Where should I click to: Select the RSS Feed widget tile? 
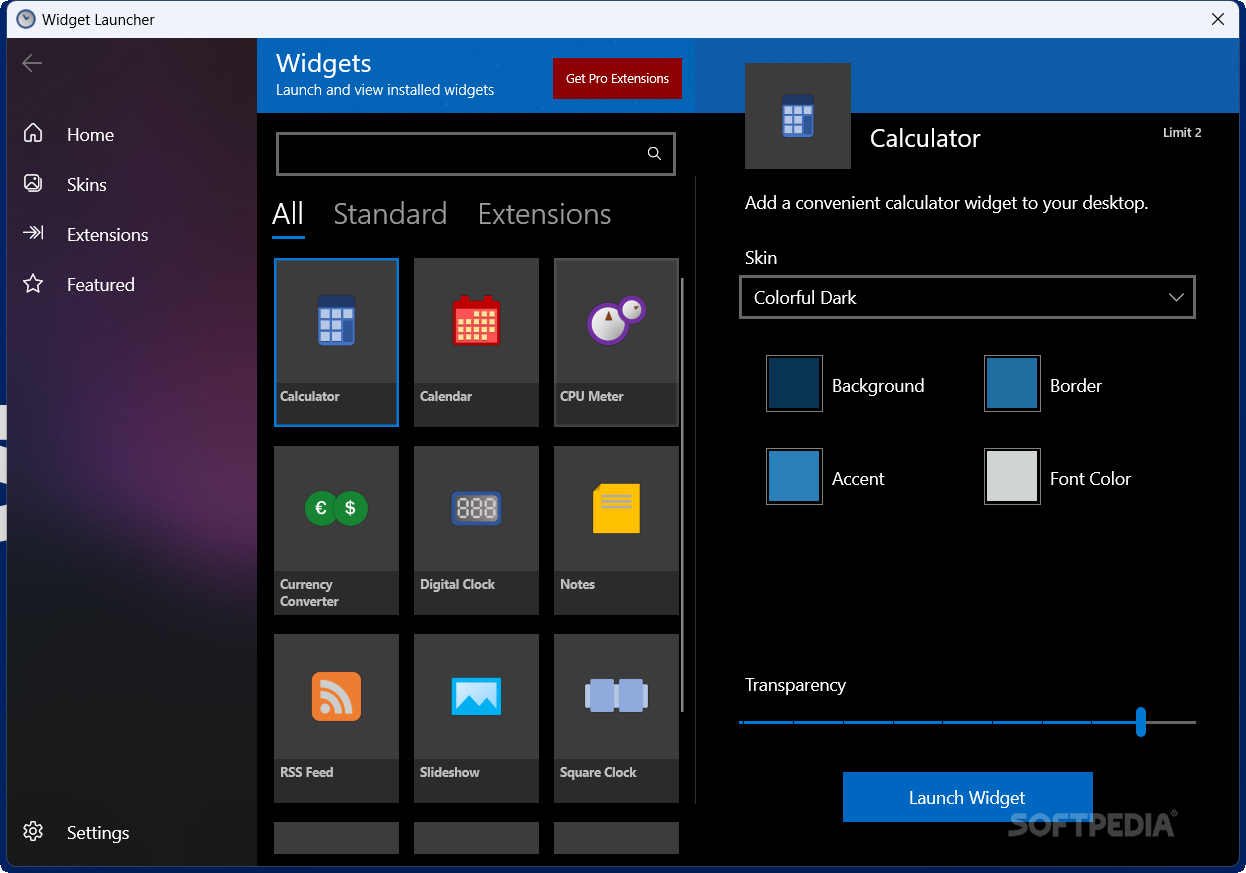click(x=336, y=718)
